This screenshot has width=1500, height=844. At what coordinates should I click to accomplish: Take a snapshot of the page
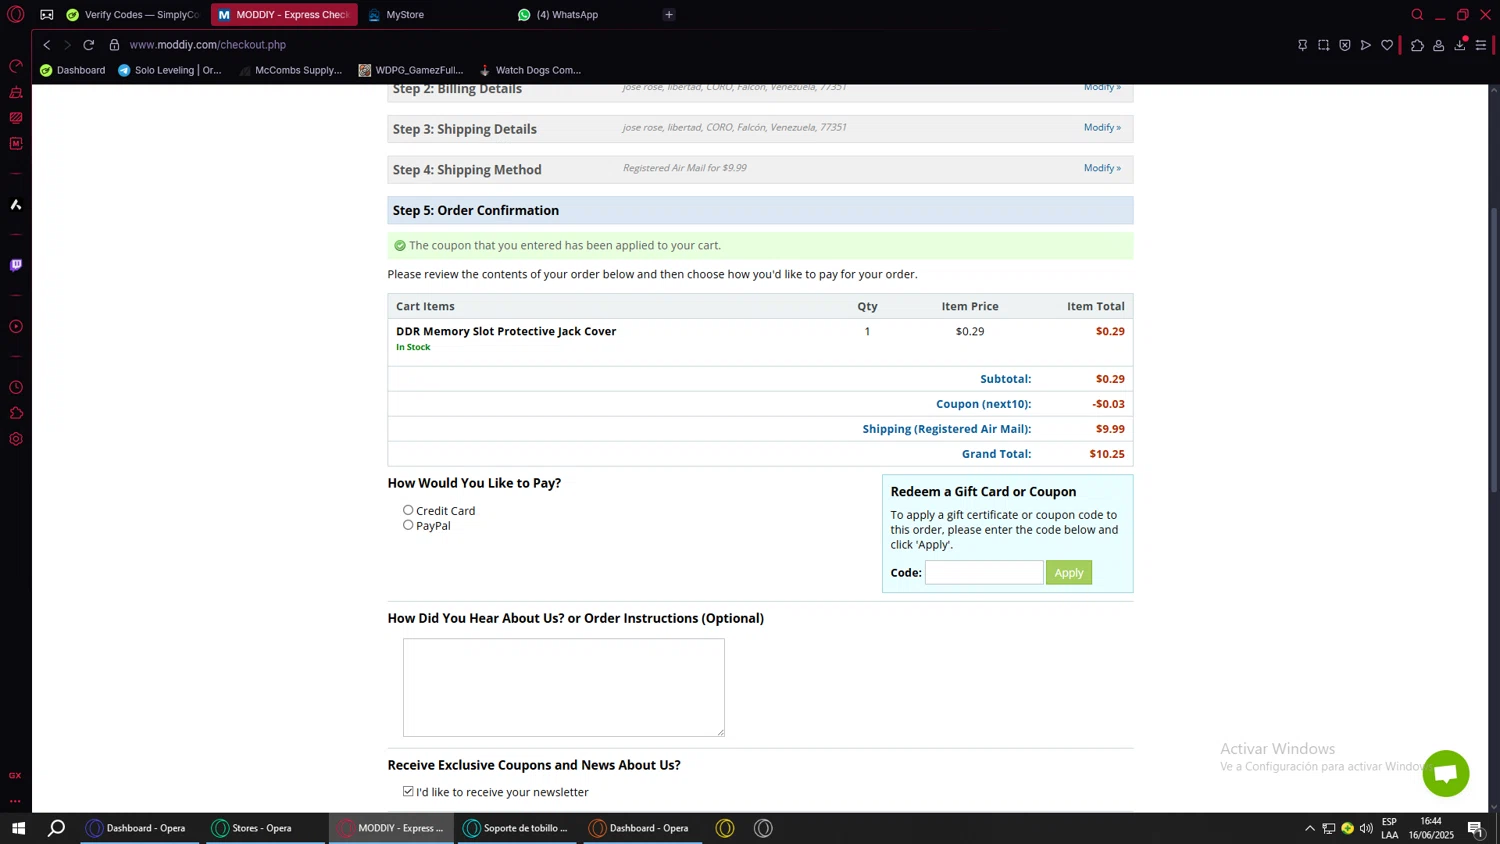[x=1323, y=45]
